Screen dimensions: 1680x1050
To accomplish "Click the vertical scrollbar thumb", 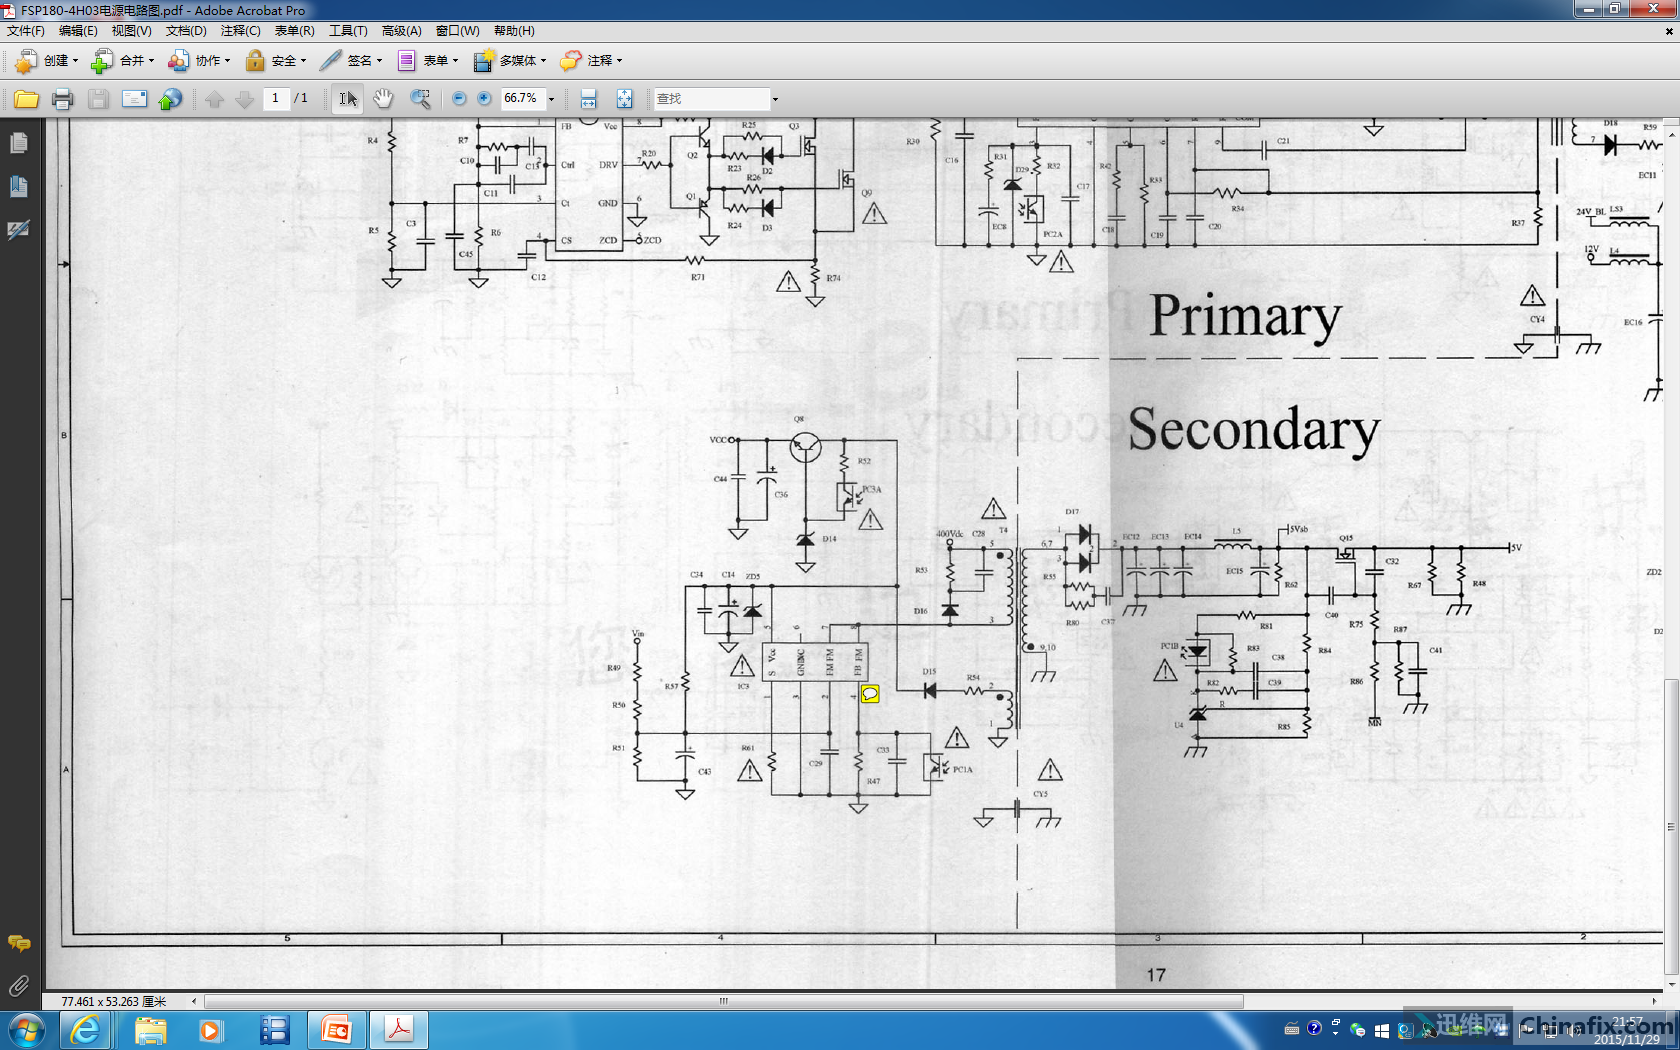I will coord(1671,827).
